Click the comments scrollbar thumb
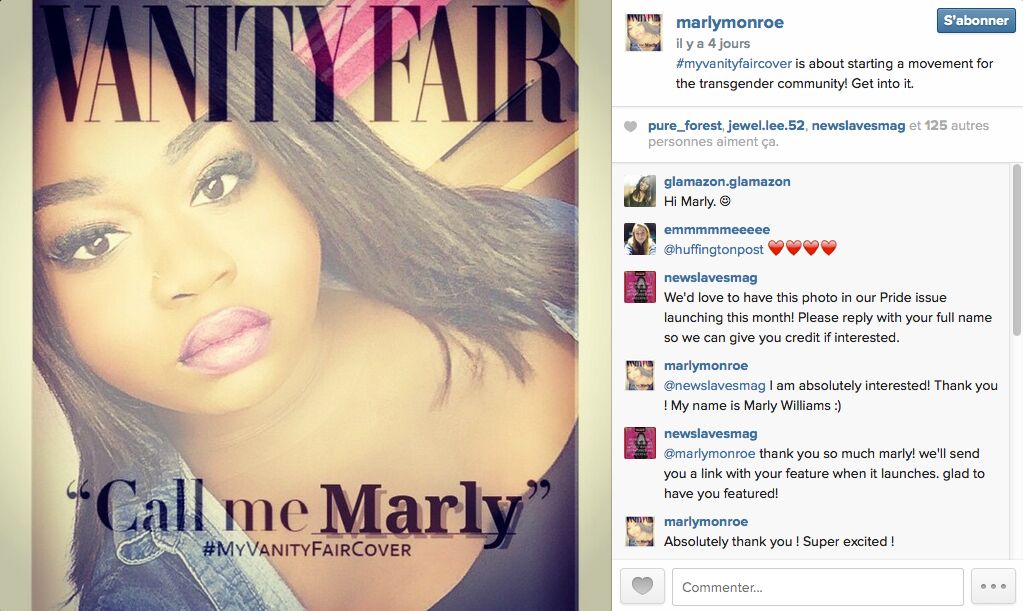The width and height of the screenshot is (1023, 611). (x=1016, y=252)
